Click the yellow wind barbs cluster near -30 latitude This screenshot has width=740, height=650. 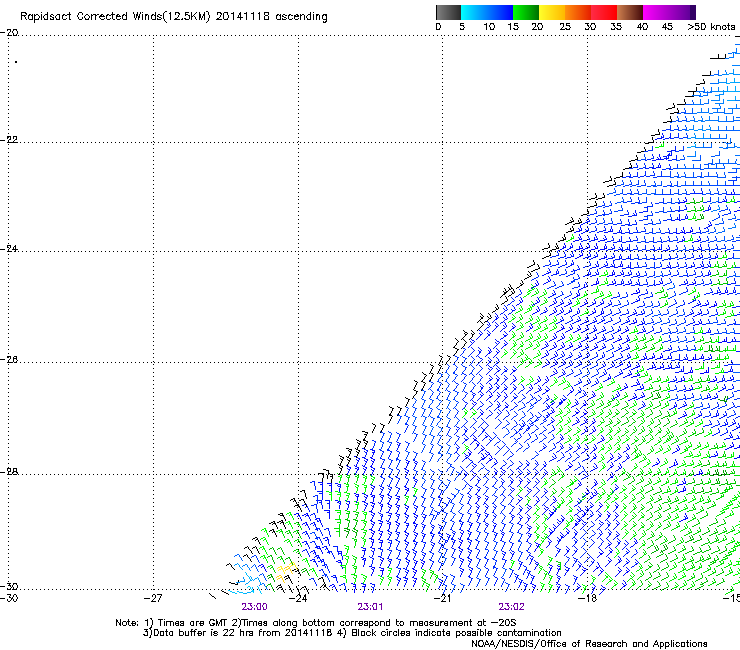286,570
